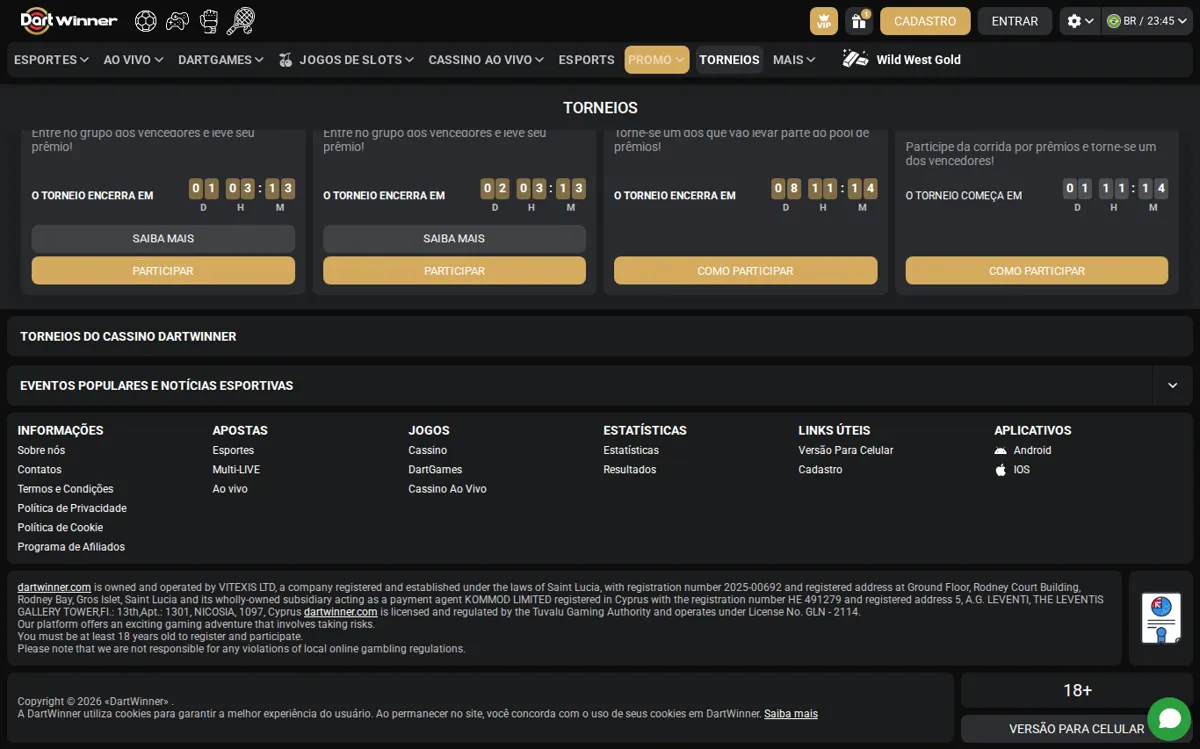The image size is (1200, 749).
Task: Click COMO PARTICIPAR on the third tournament card
Action: [x=745, y=271]
